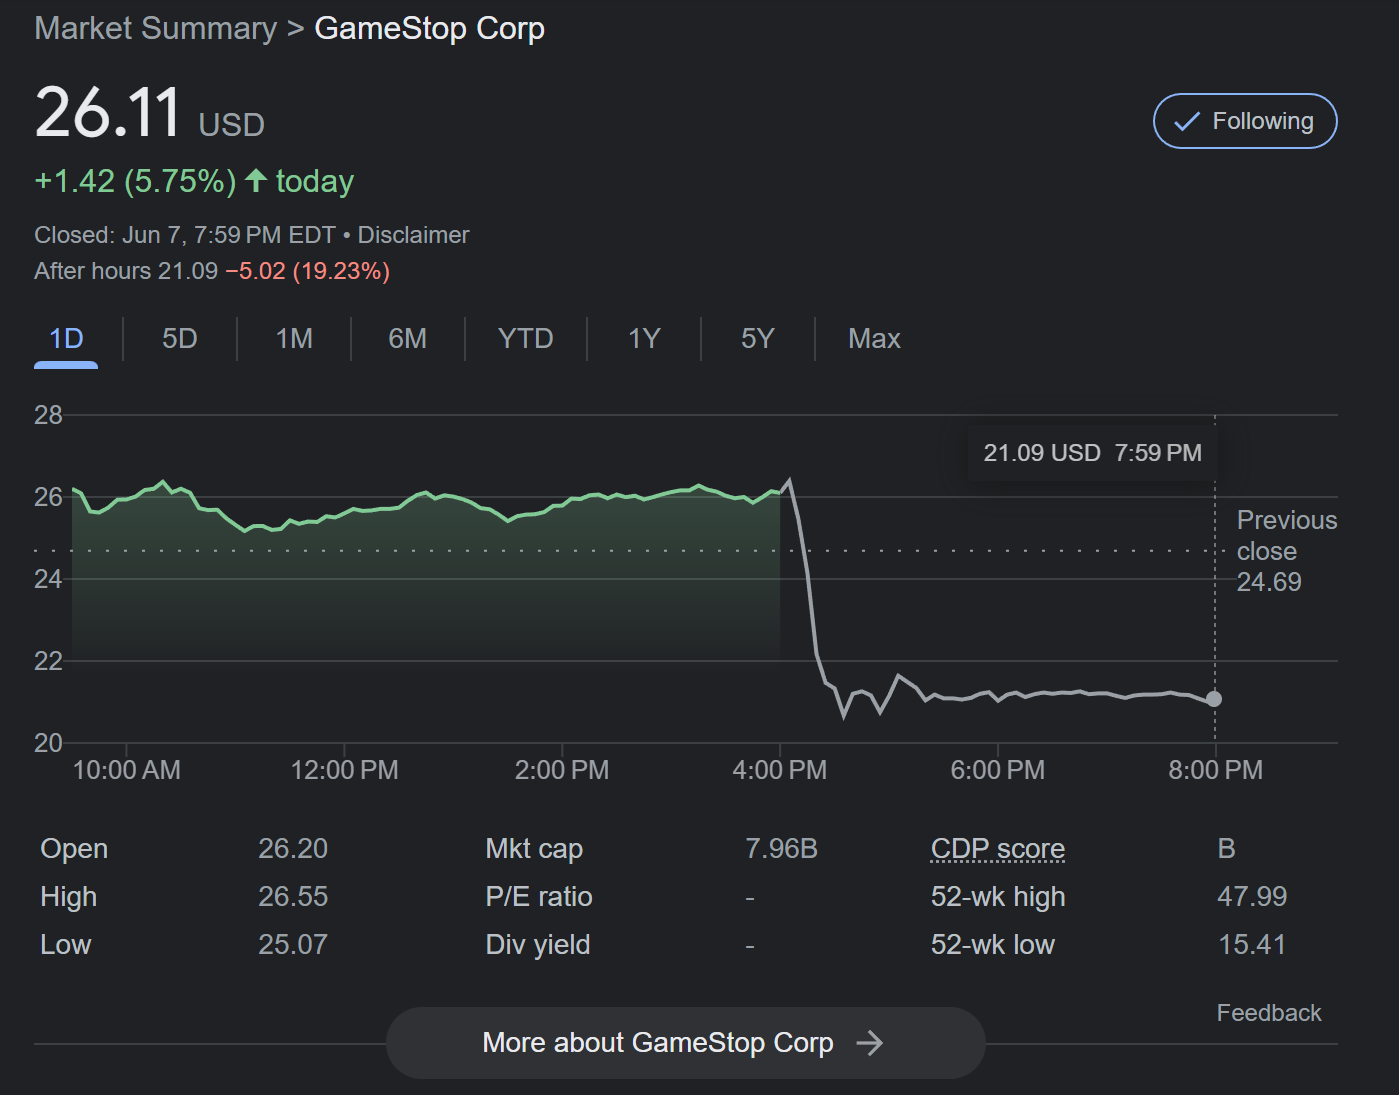Click the 10:00 AM axis label
This screenshot has height=1095, width=1399.
point(127,770)
